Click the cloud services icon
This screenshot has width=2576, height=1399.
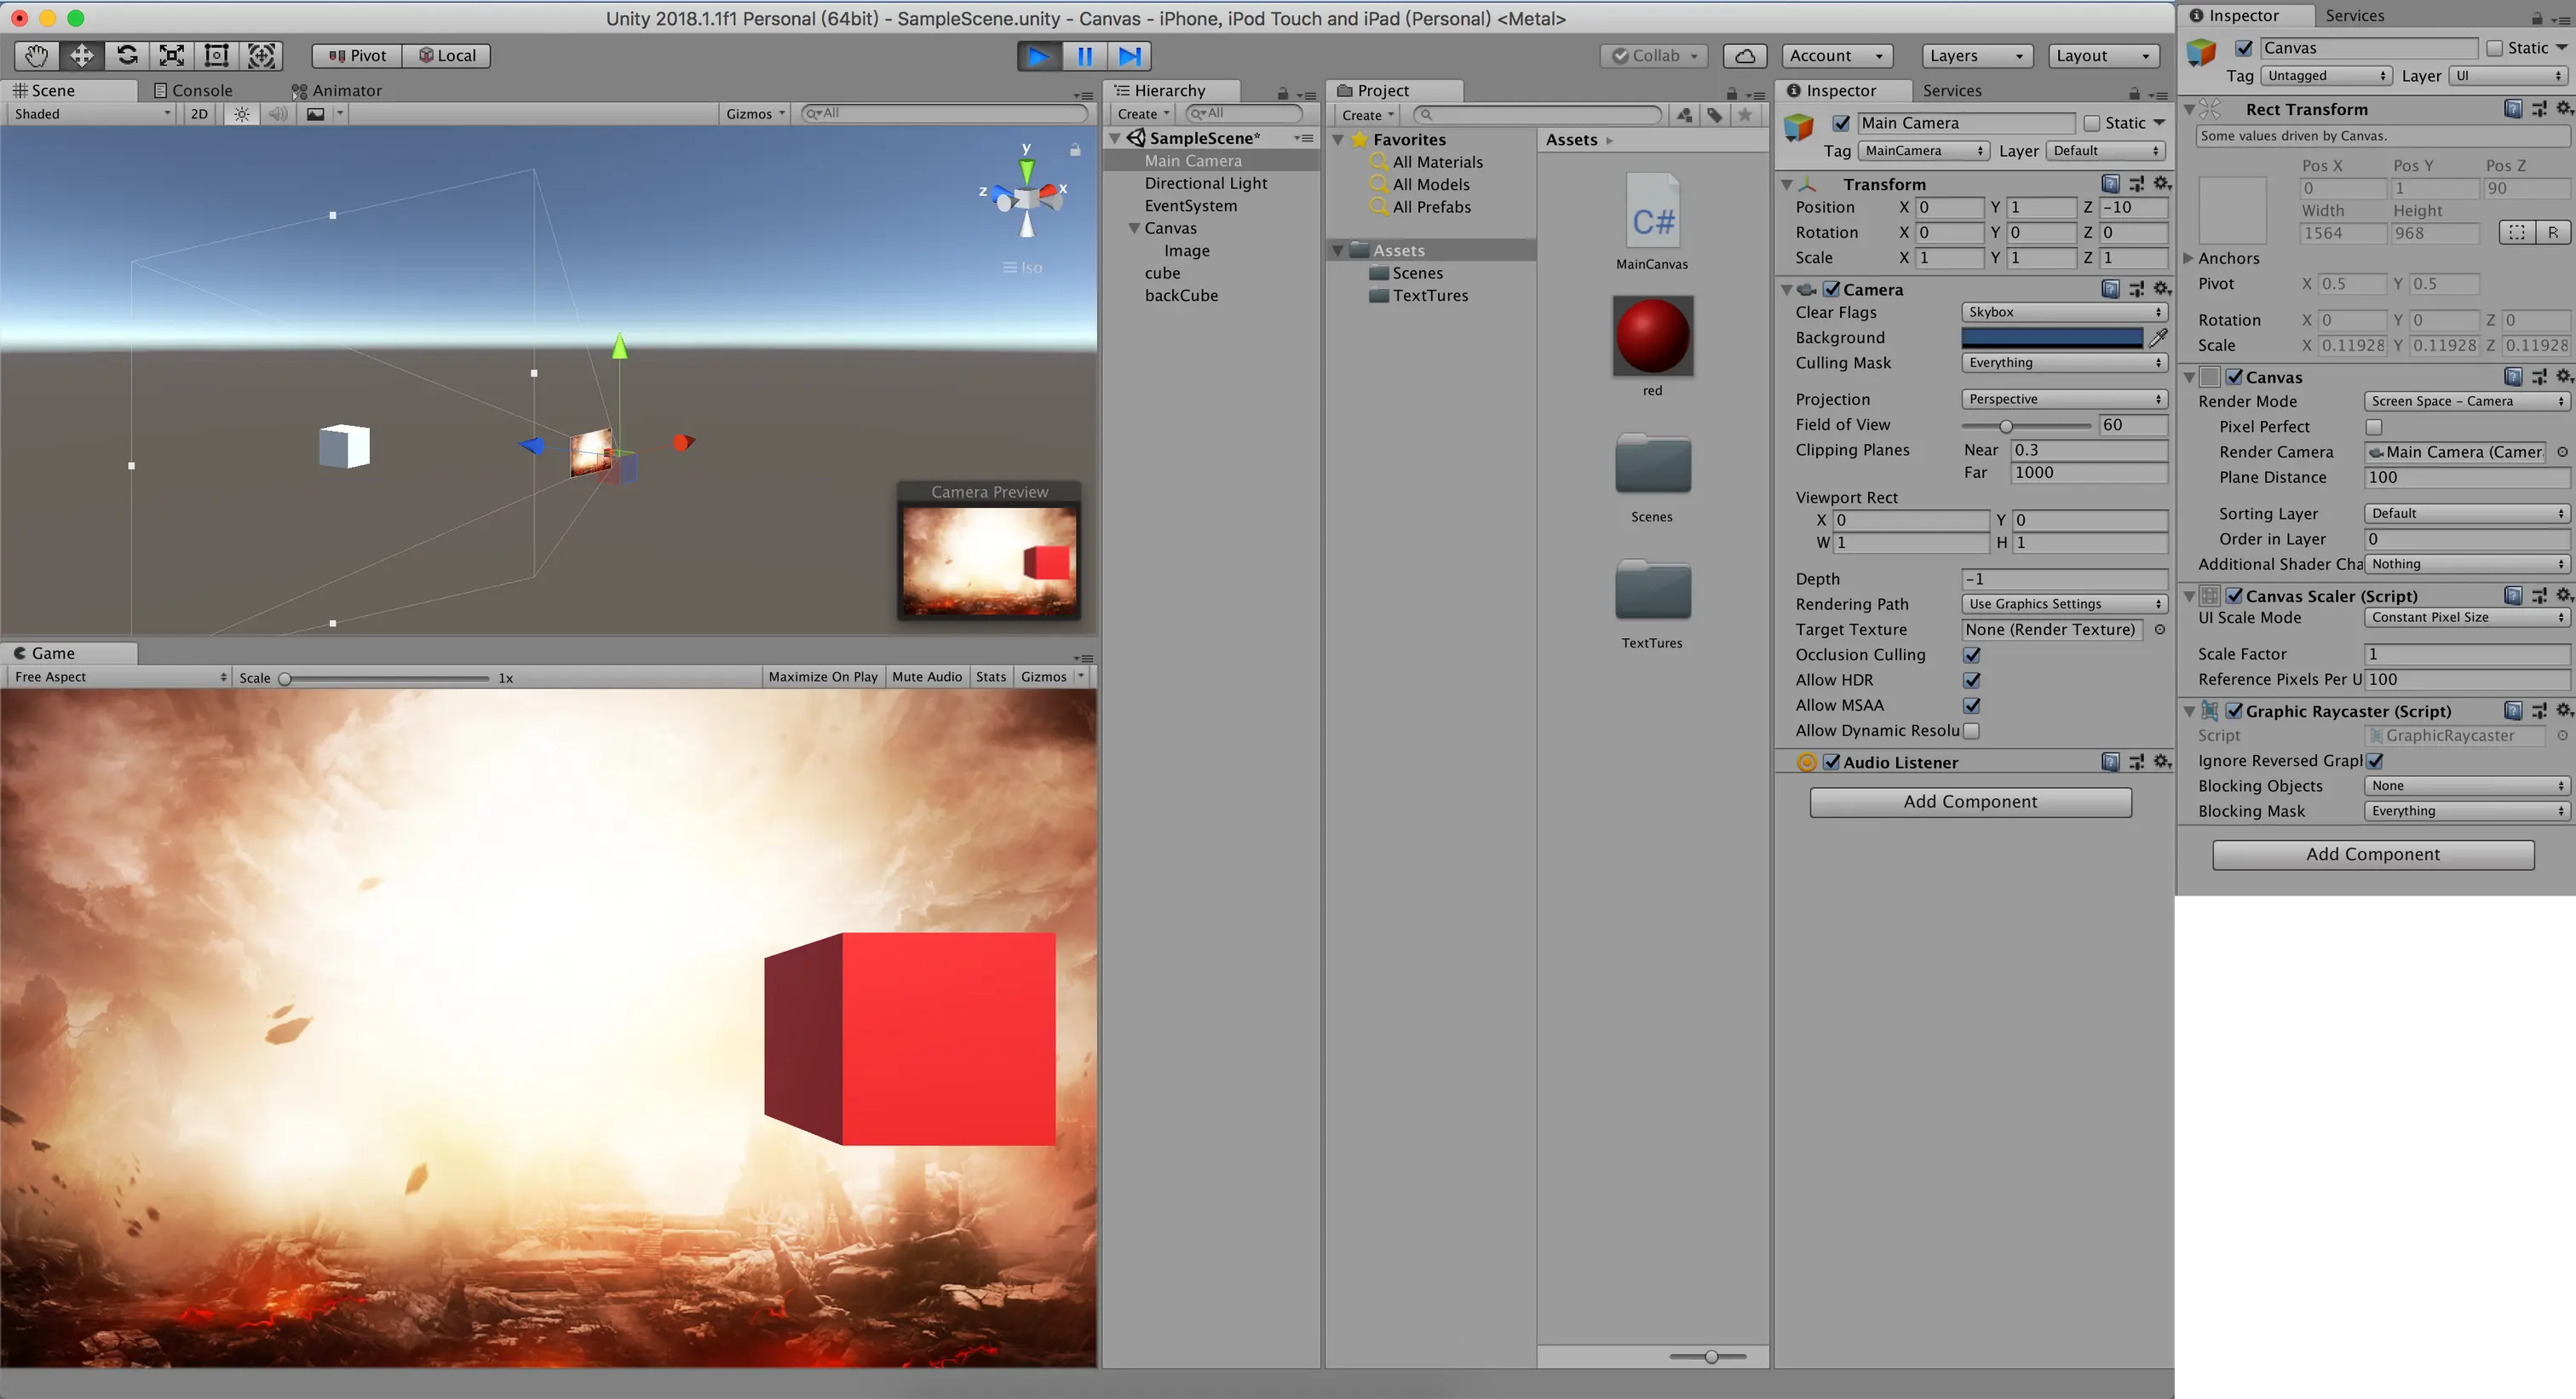click(x=1745, y=56)
